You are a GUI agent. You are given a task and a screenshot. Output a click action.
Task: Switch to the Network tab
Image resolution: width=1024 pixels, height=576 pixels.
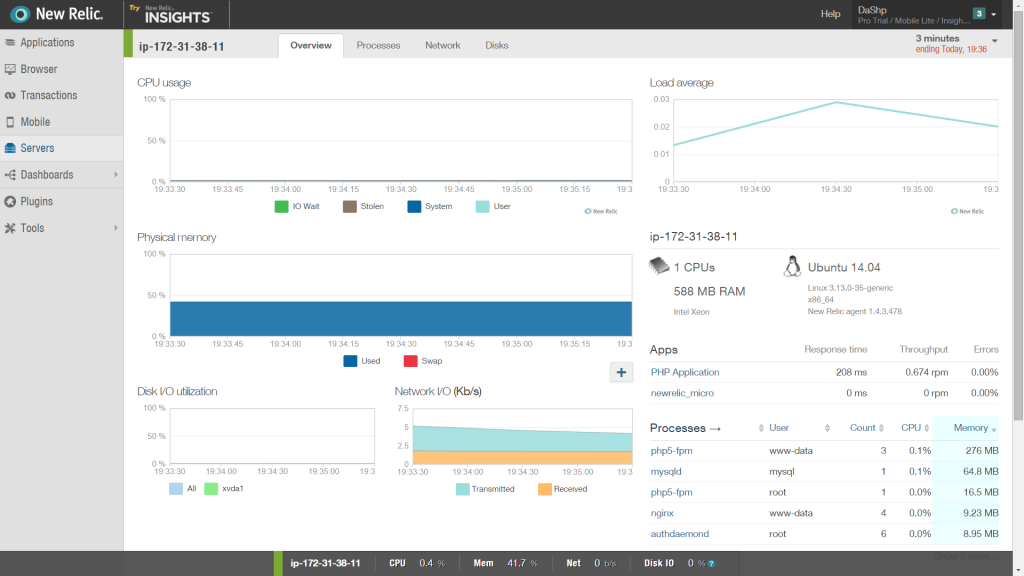pyautogui.click(x=443, y=46)
